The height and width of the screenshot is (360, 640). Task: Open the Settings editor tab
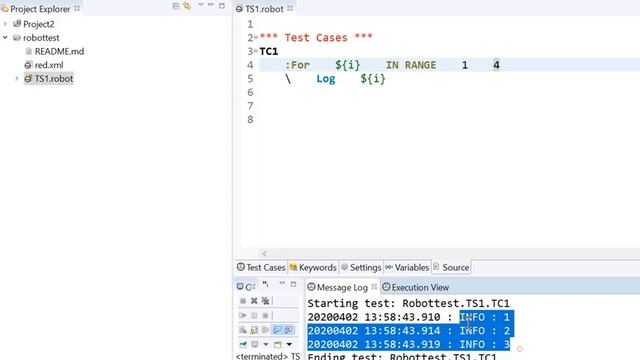coord(361,267)
